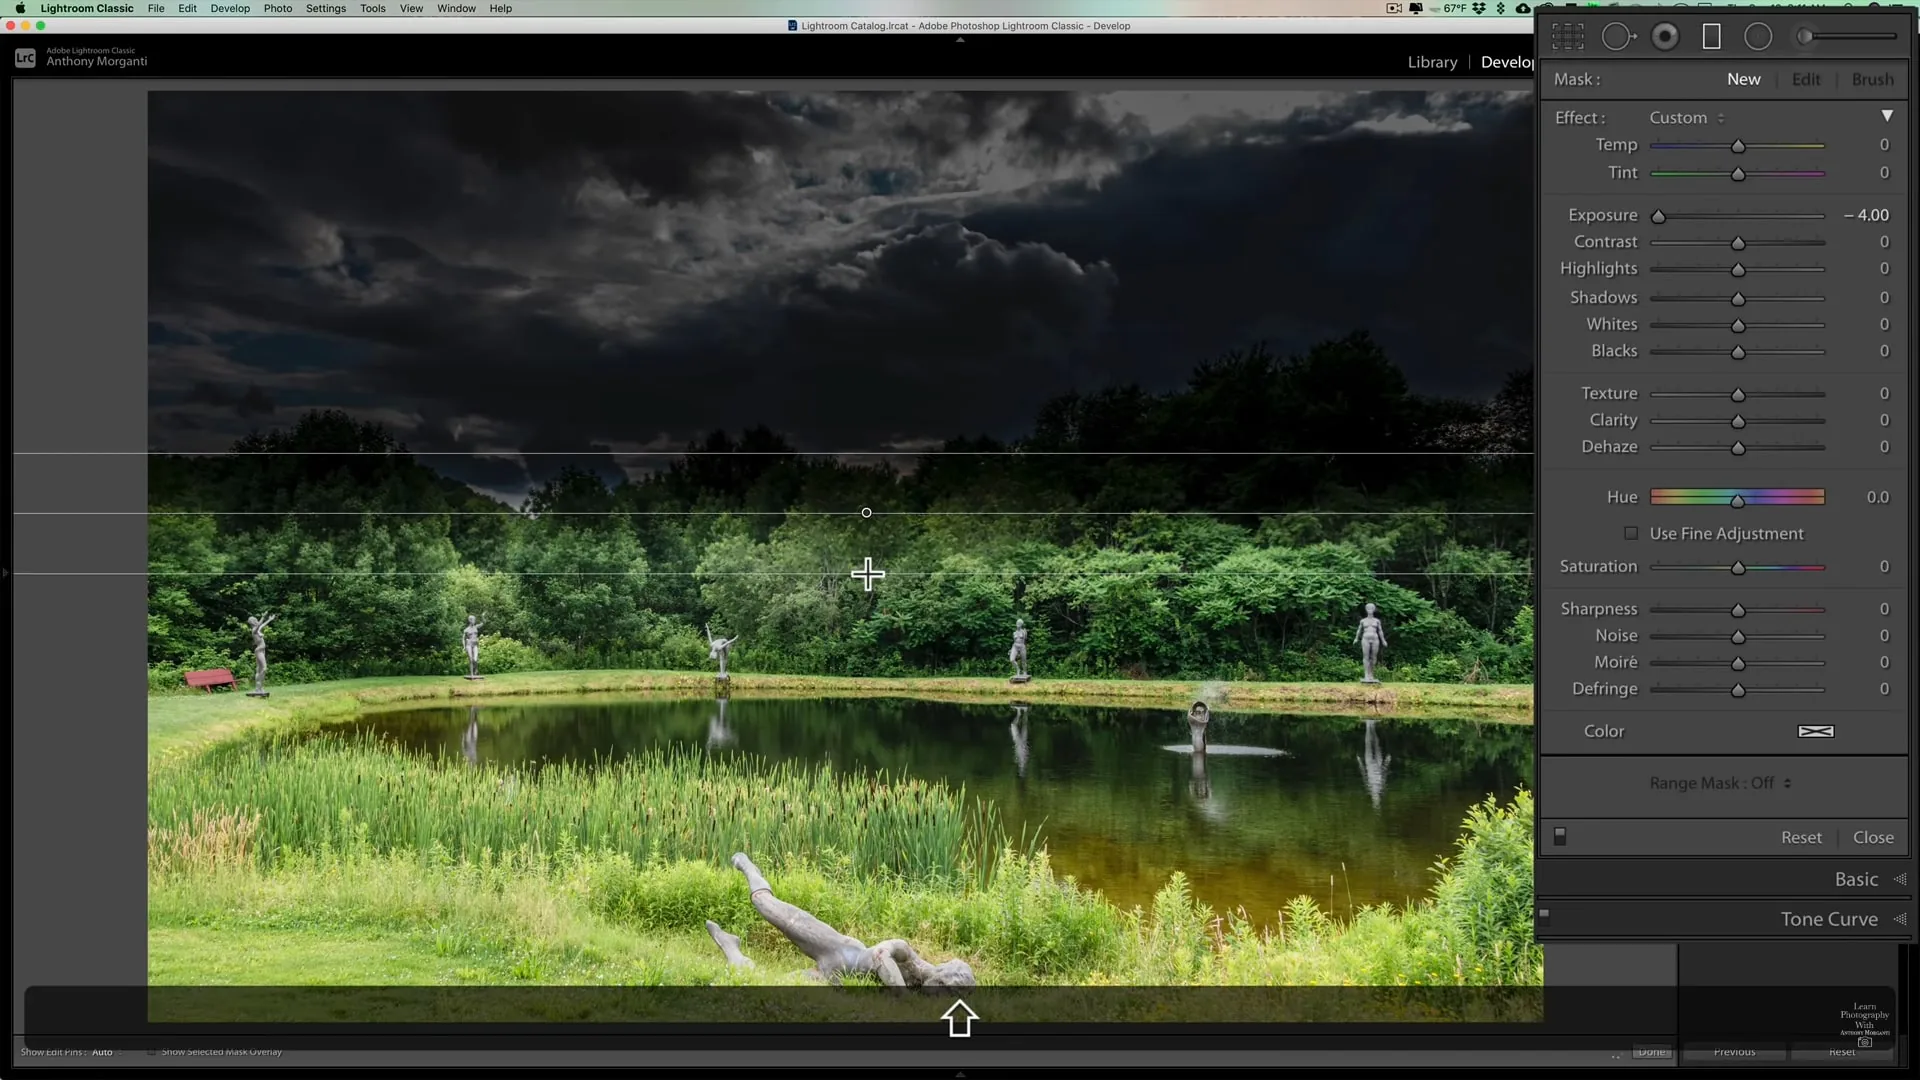Viewport: 1920px width, 1080px height.
Task: Select the Graduated Filter tool icon
Action: pyautogui.click(x=1711, y=37)
